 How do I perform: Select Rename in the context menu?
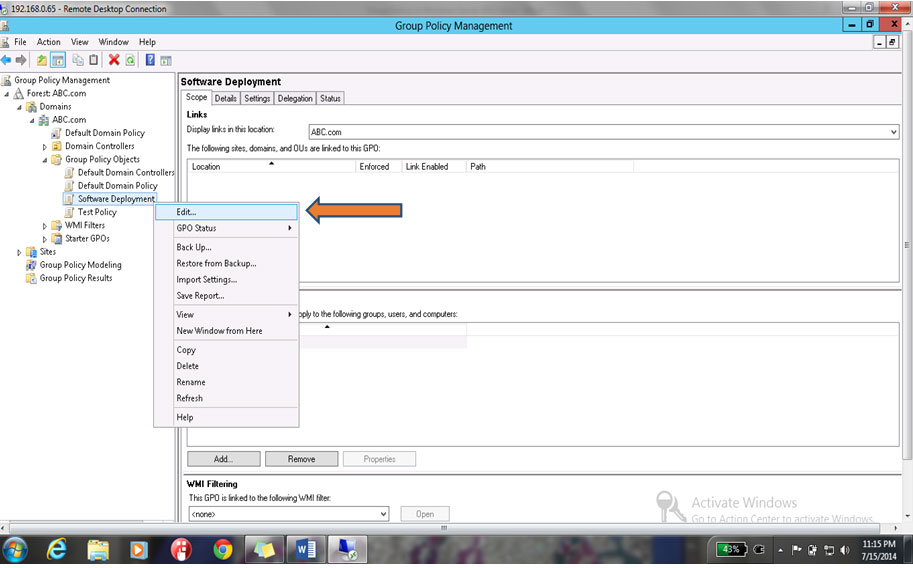[x=227, y=382]
